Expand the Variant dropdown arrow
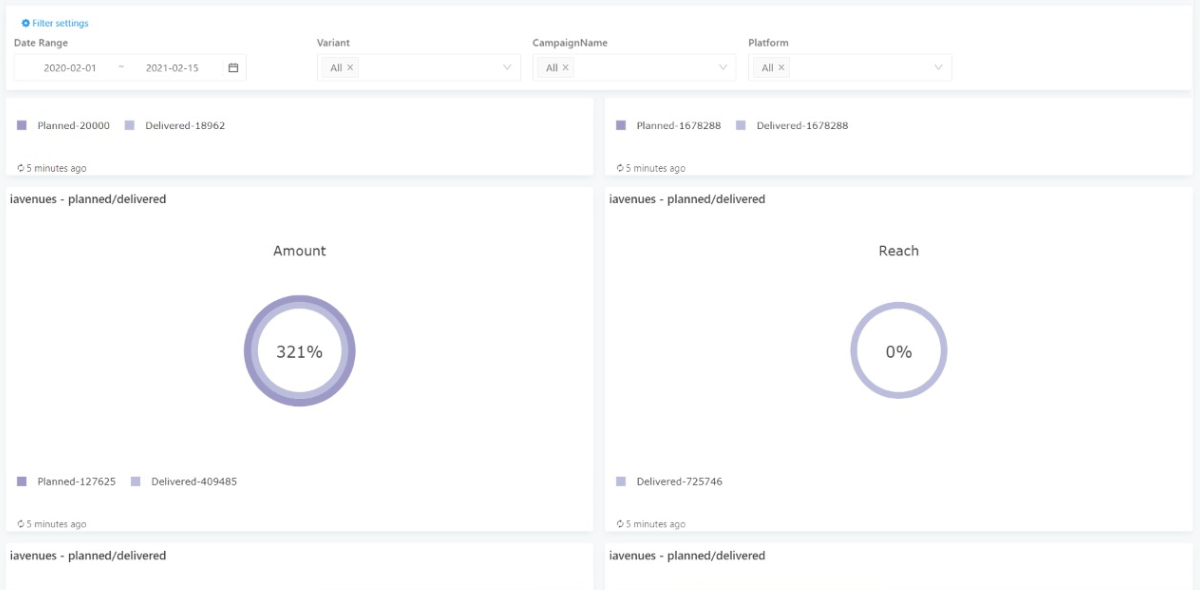 click(x=507, y=68)
